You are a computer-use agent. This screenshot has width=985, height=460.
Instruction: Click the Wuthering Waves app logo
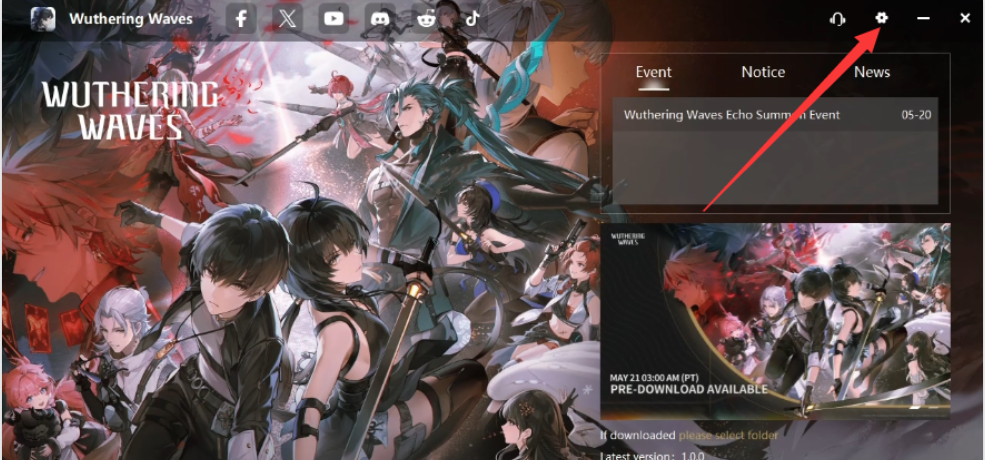pyautogui.click(x=43, y=19)
